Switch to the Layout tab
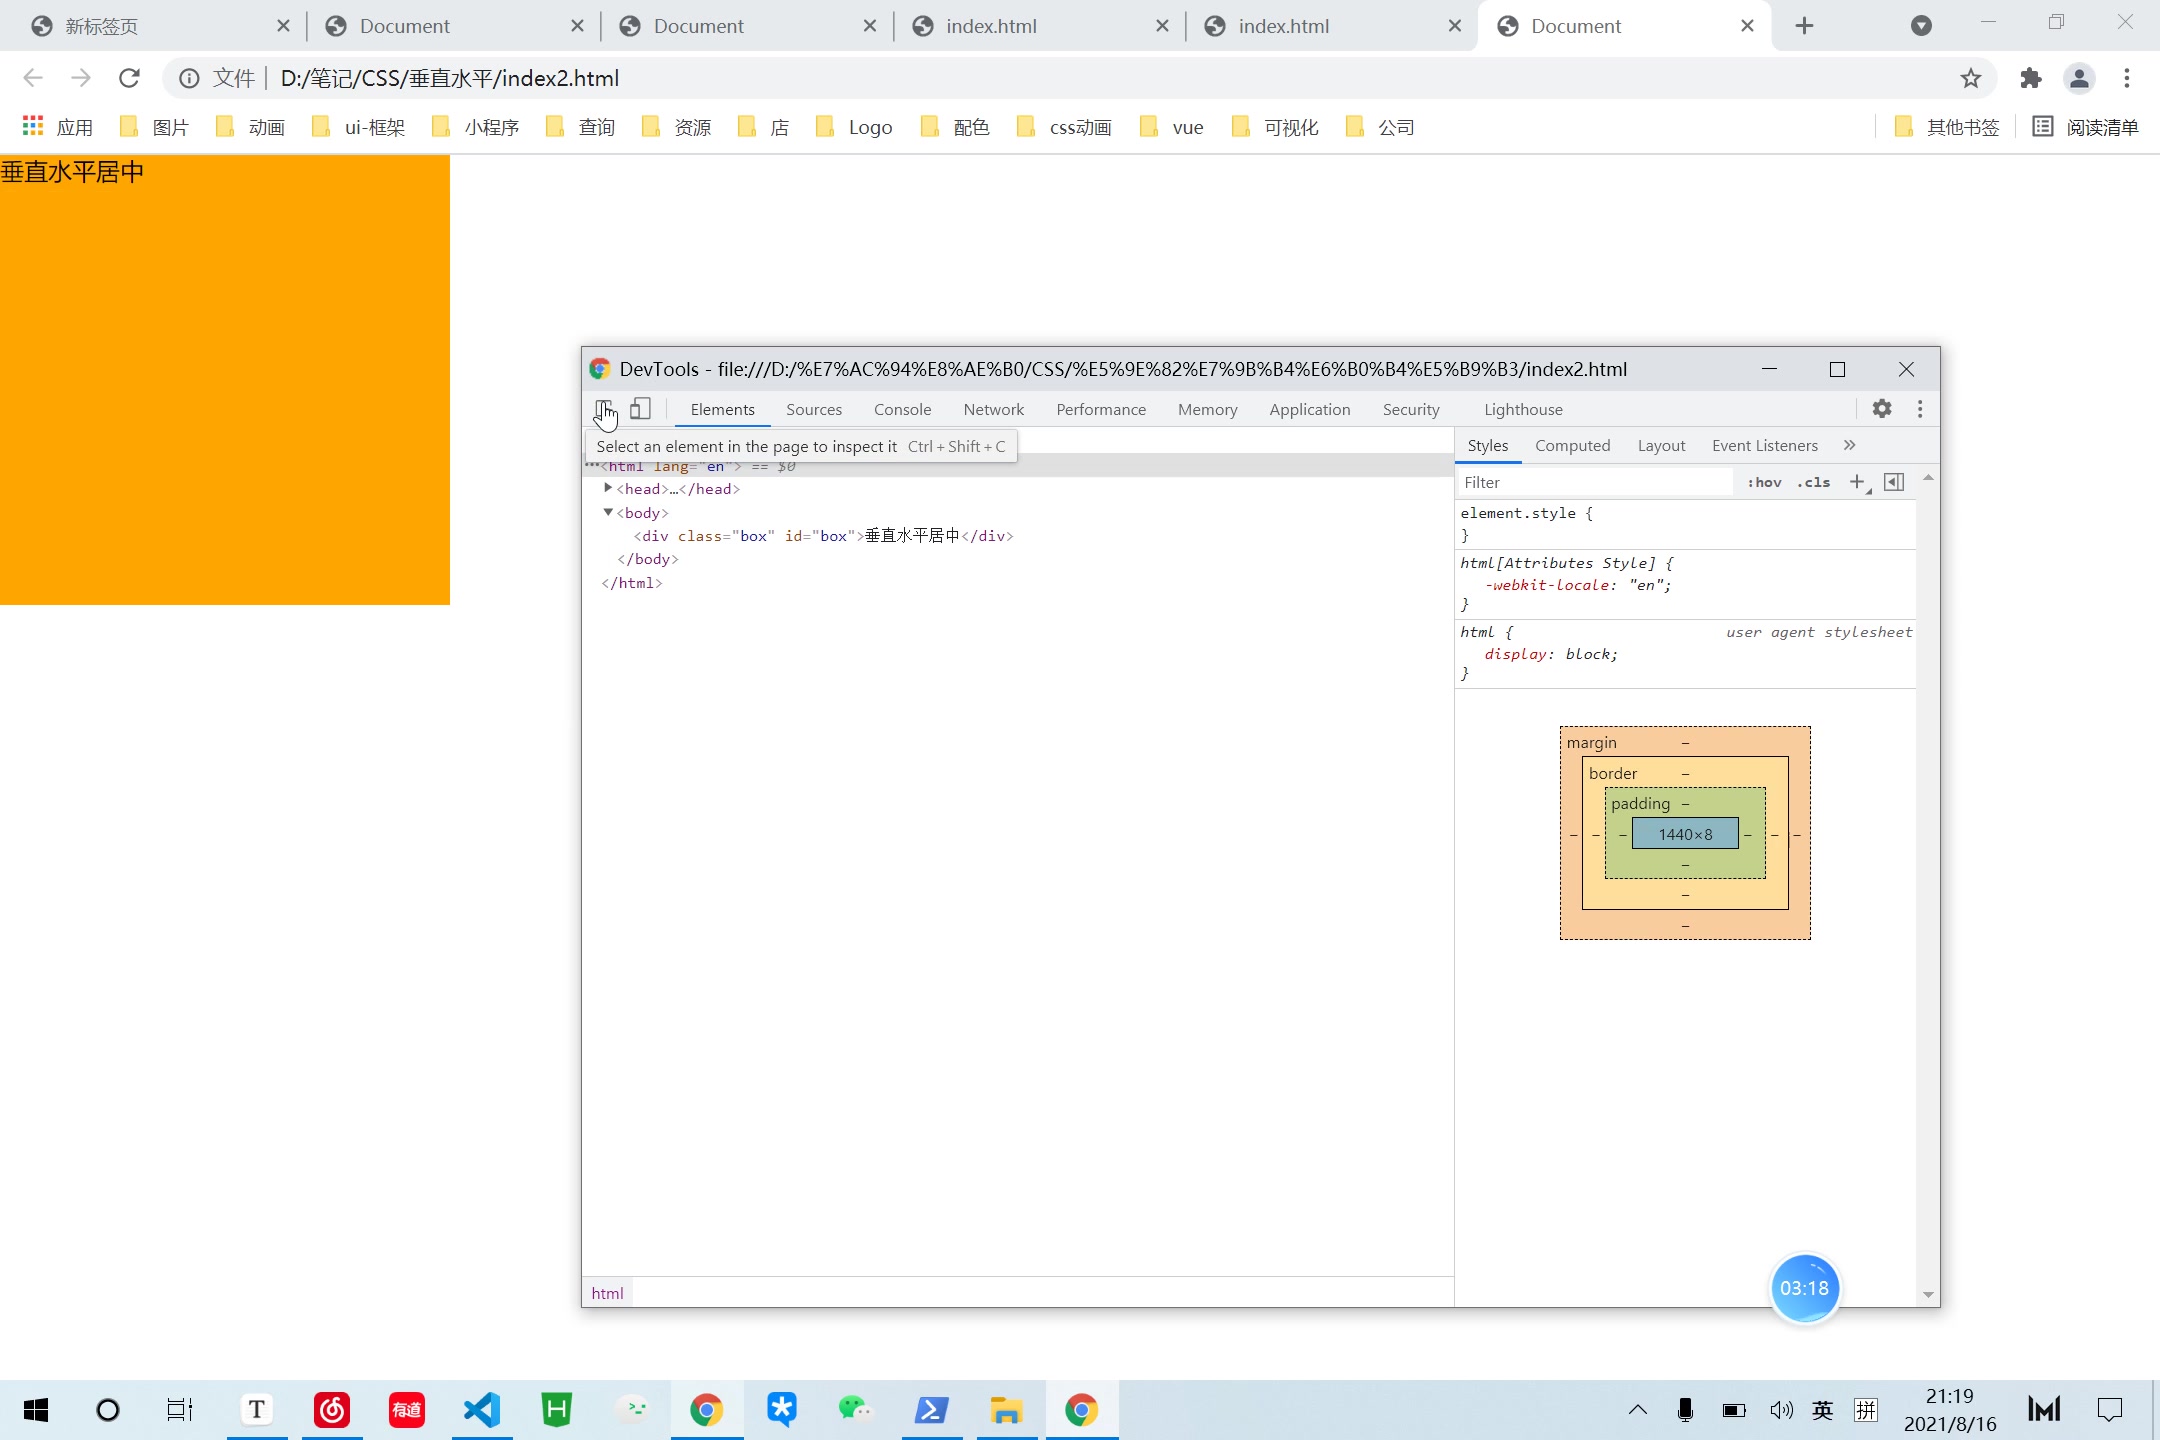This screenshot has height=1440, width=2160. tap(1661, 445)
